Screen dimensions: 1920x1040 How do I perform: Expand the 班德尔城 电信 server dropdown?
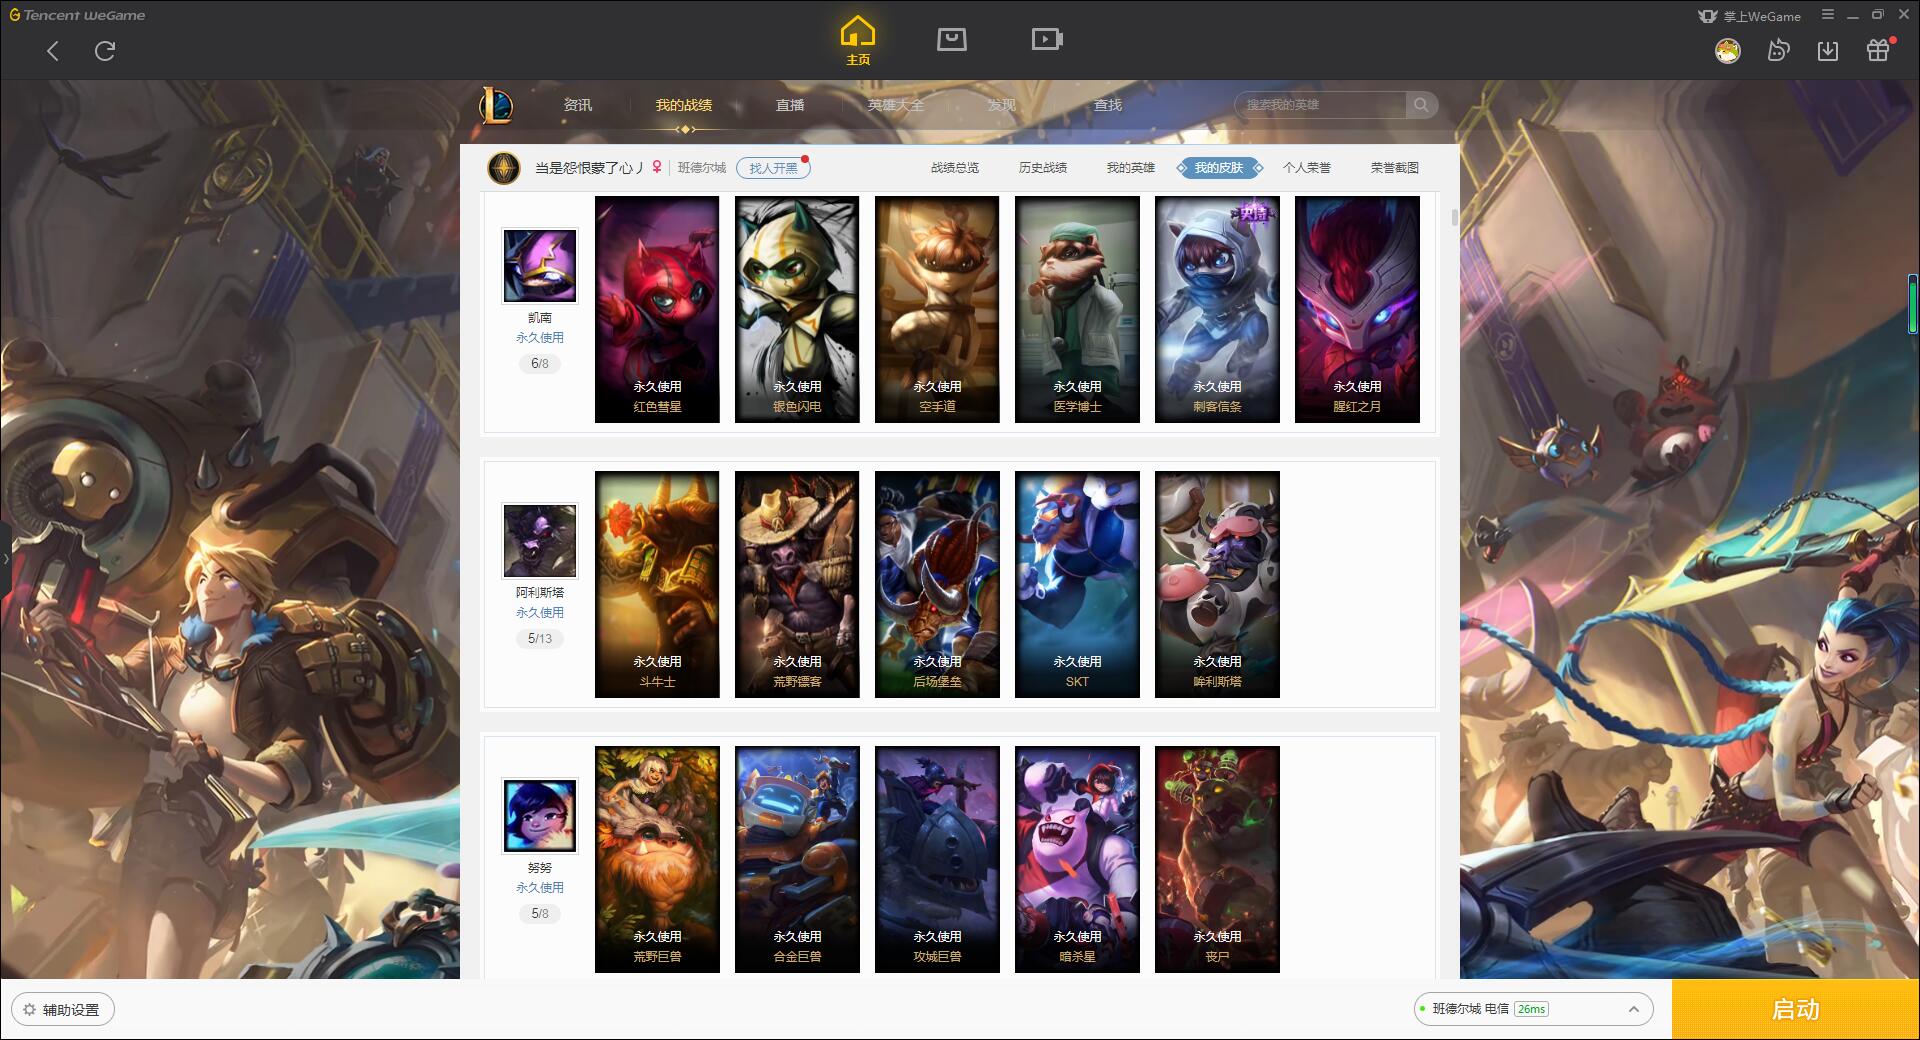pyautogui.click(x=1532, y=1009)
